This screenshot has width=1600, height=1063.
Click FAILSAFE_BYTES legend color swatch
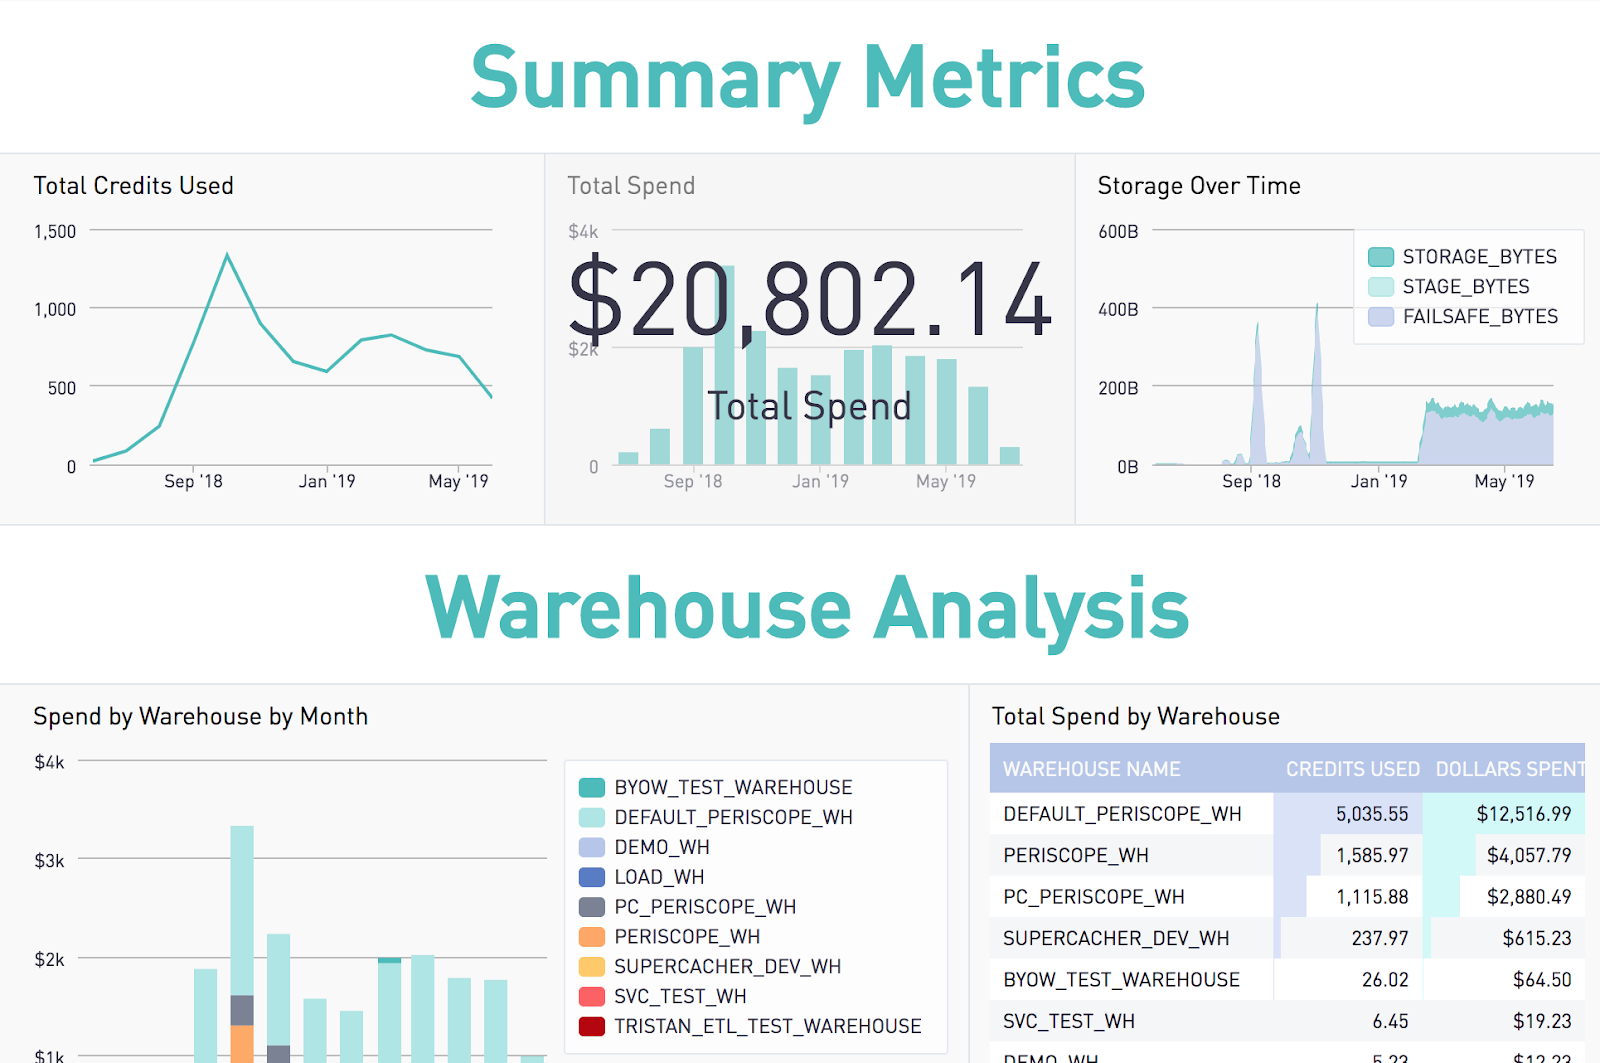pyautogui.click(x=1381, y=317)
